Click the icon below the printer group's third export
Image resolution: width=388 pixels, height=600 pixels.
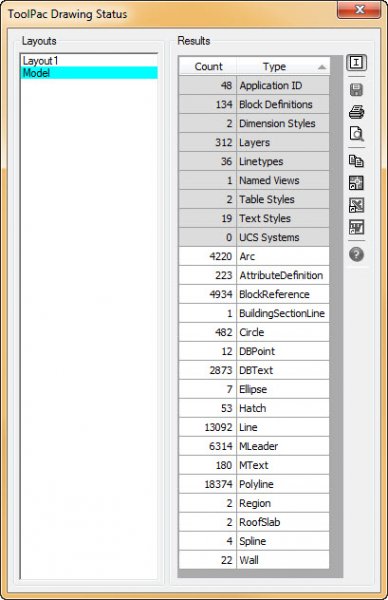(x=356, y=205)
